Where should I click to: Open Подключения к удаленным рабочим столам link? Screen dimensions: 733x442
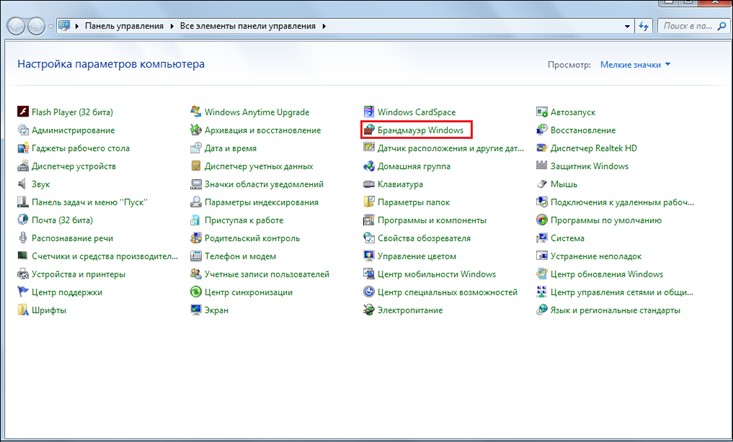tap(622, 202)
